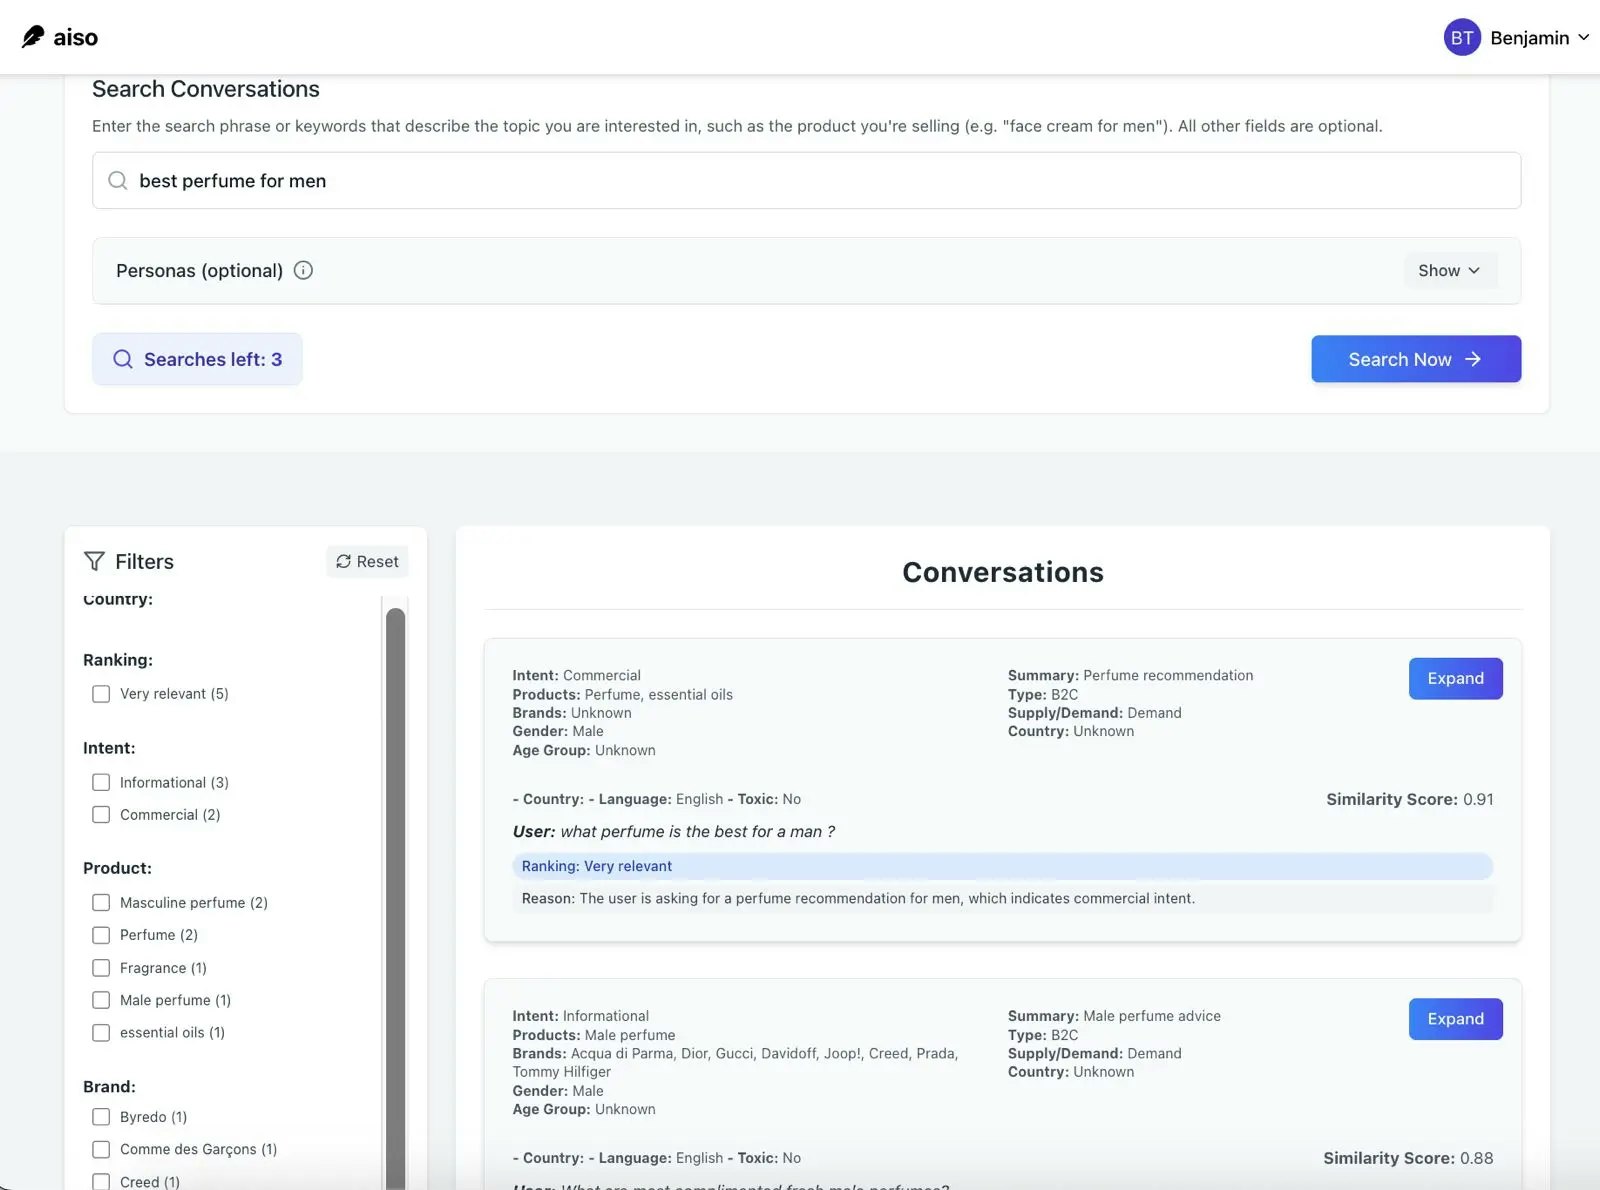Check the Very relevant ranking checkbox

tap(101, 694)
